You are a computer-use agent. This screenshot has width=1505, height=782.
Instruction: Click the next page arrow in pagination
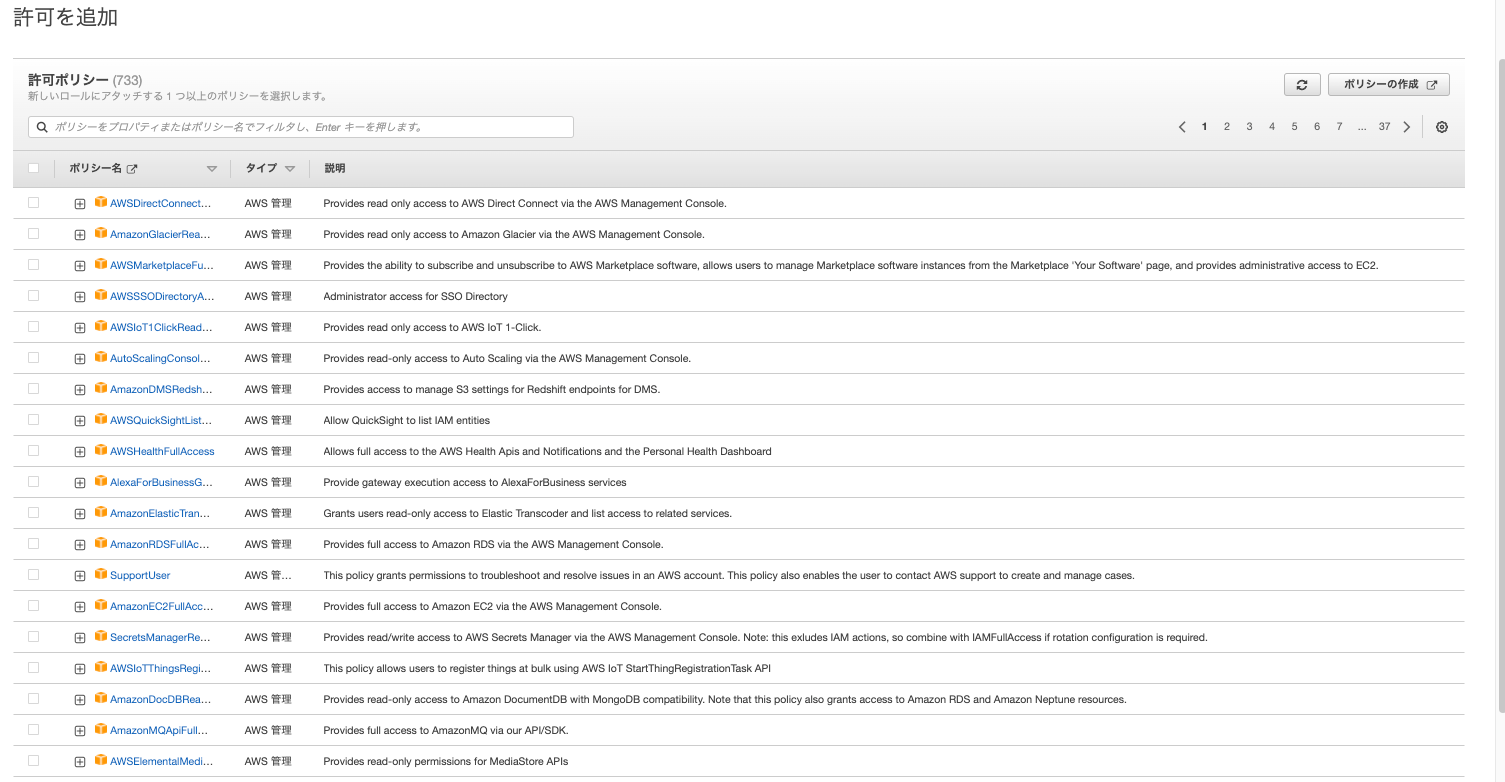point(1407,127)
